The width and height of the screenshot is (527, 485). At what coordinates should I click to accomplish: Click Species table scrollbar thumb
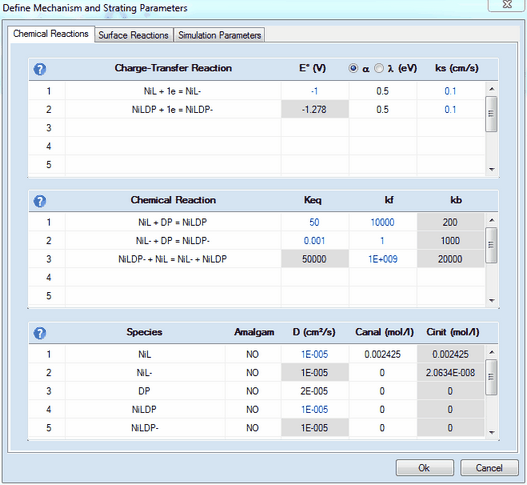point(491,377)
